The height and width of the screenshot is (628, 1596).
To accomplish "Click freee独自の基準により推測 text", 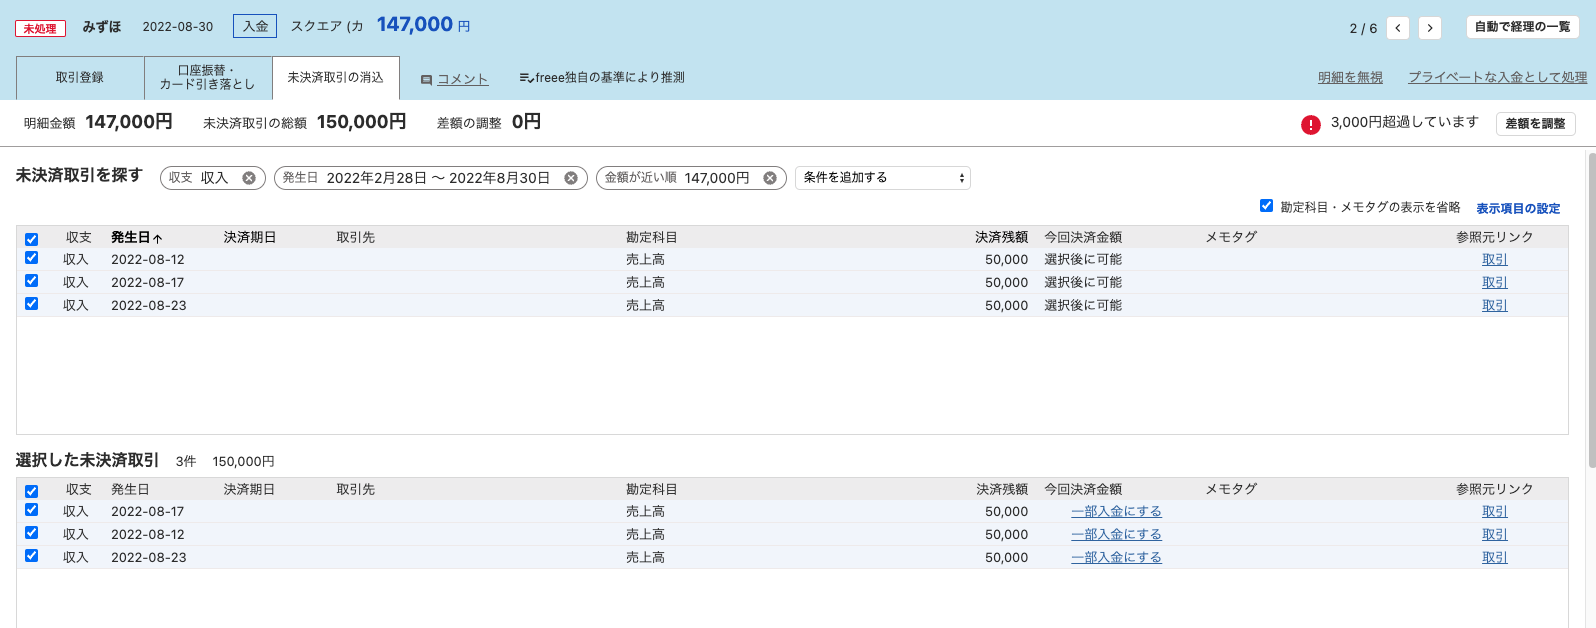I will (x=610, y=78).
